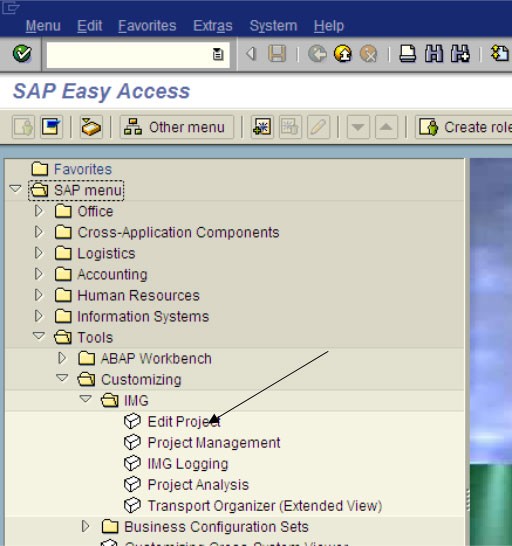Click the Find Next binoculars-plus icon

point(460,54)
